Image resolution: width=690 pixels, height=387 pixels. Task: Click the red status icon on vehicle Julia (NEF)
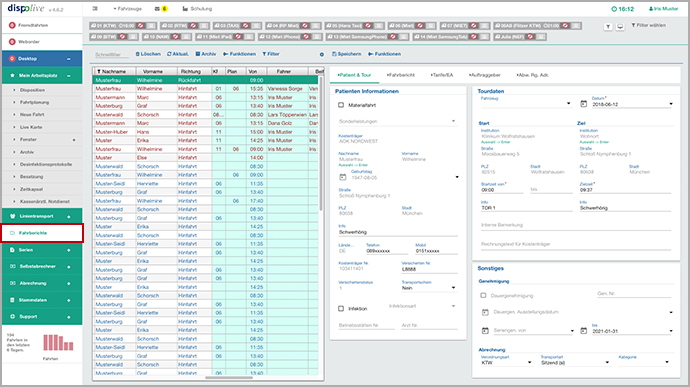click(x=530, y=37)
